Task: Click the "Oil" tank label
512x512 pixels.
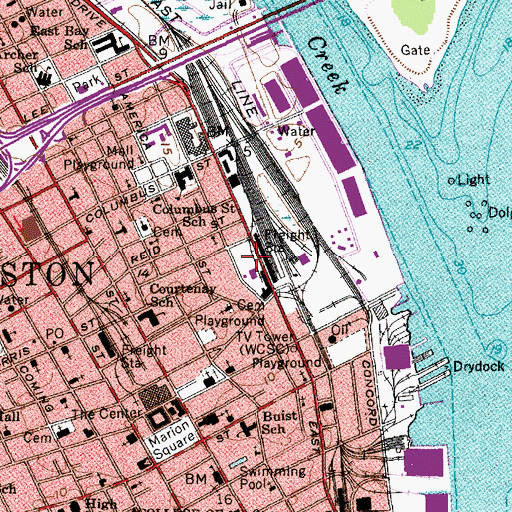Action: pyautogui.click(x=341, y=329)
